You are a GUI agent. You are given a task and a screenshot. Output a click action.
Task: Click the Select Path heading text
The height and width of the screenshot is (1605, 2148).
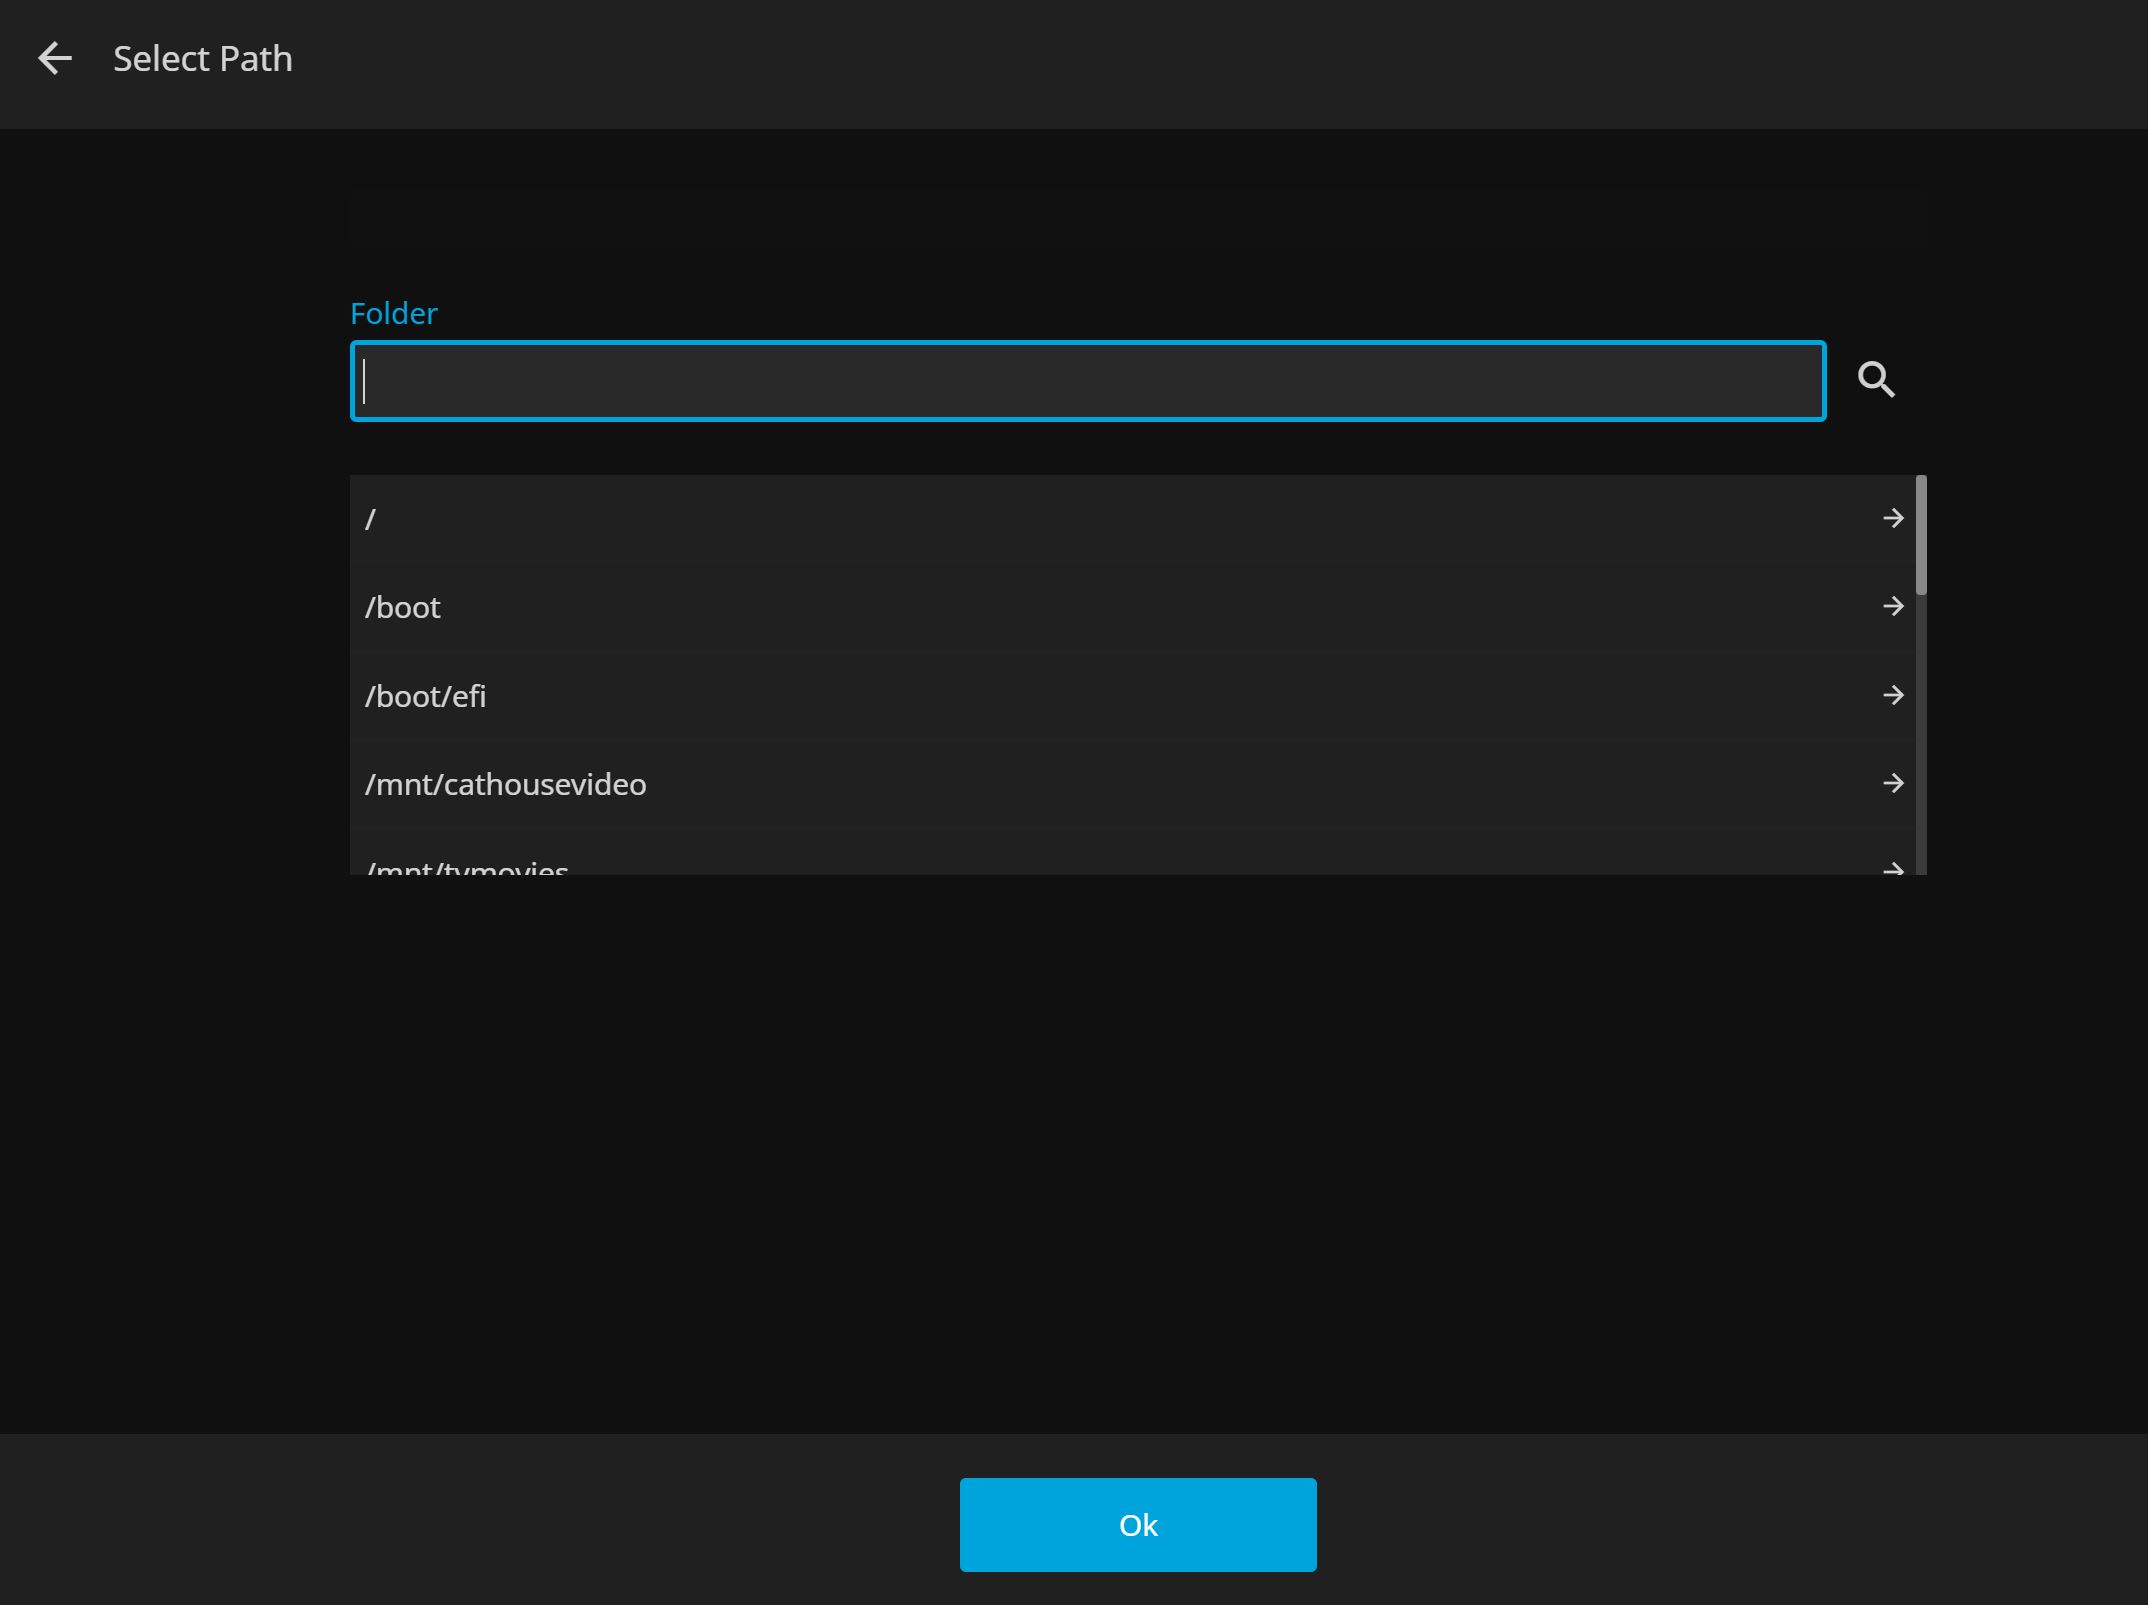[203, 59]
